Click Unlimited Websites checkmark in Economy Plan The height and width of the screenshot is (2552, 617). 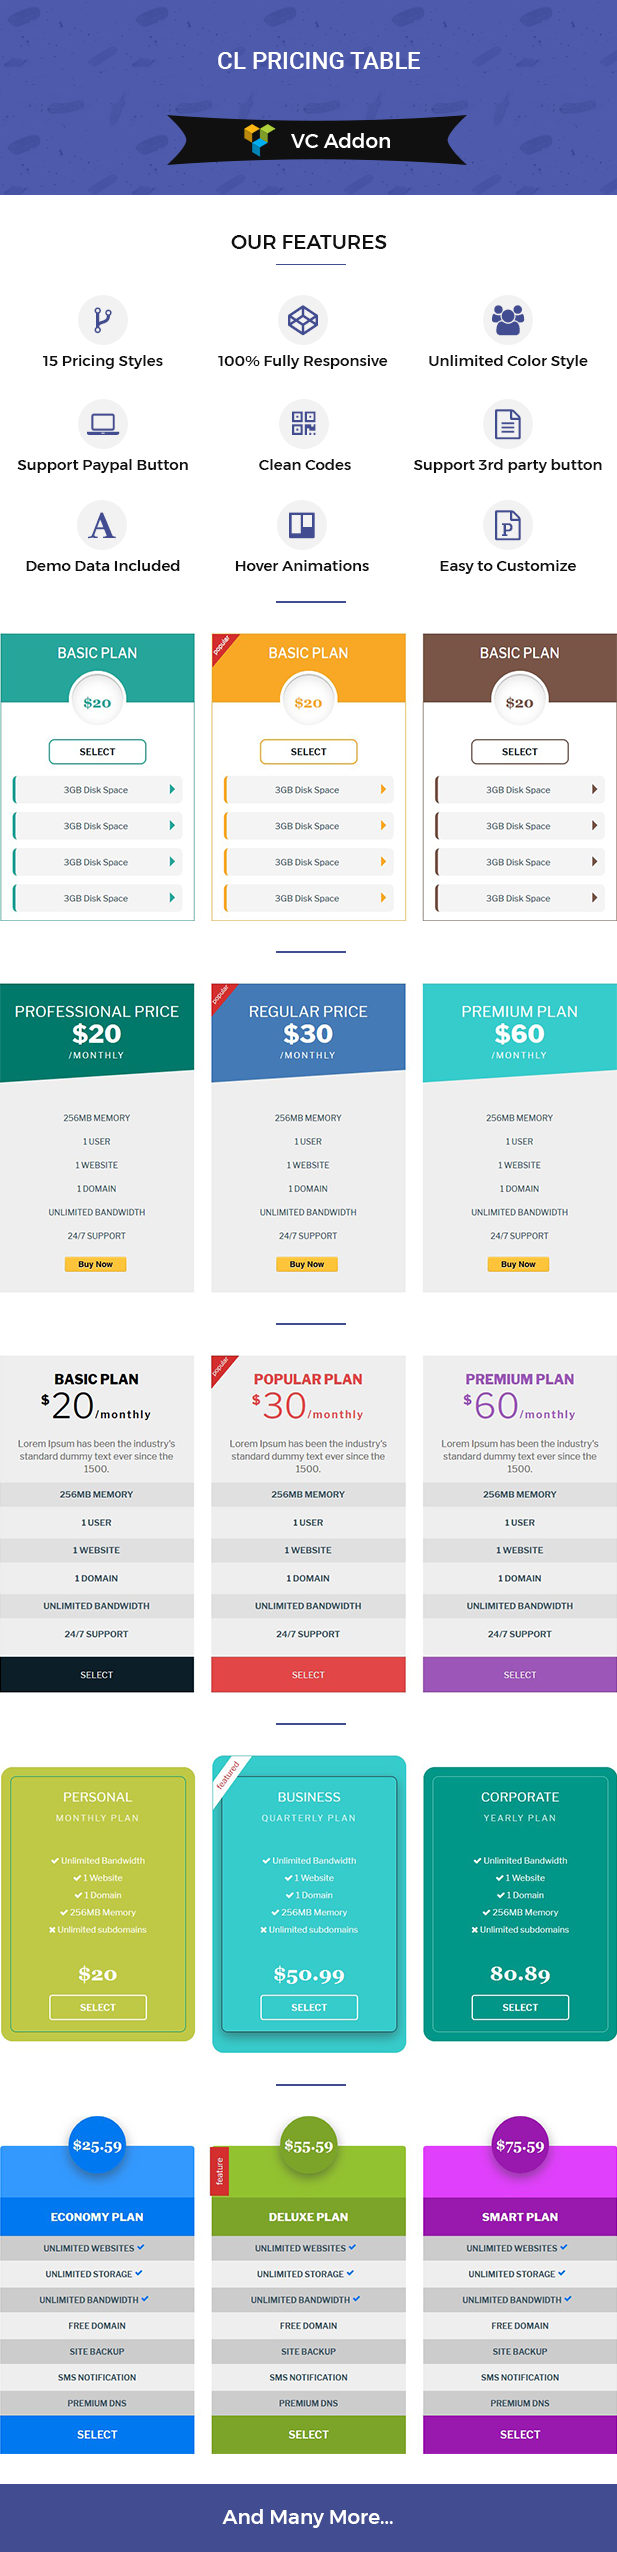[141, 2247]
